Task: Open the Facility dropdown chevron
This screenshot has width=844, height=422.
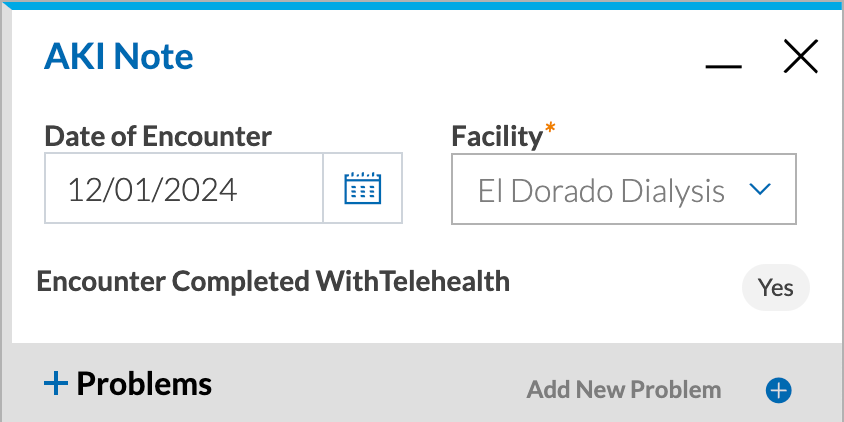Action: click(x=760, y=189)
